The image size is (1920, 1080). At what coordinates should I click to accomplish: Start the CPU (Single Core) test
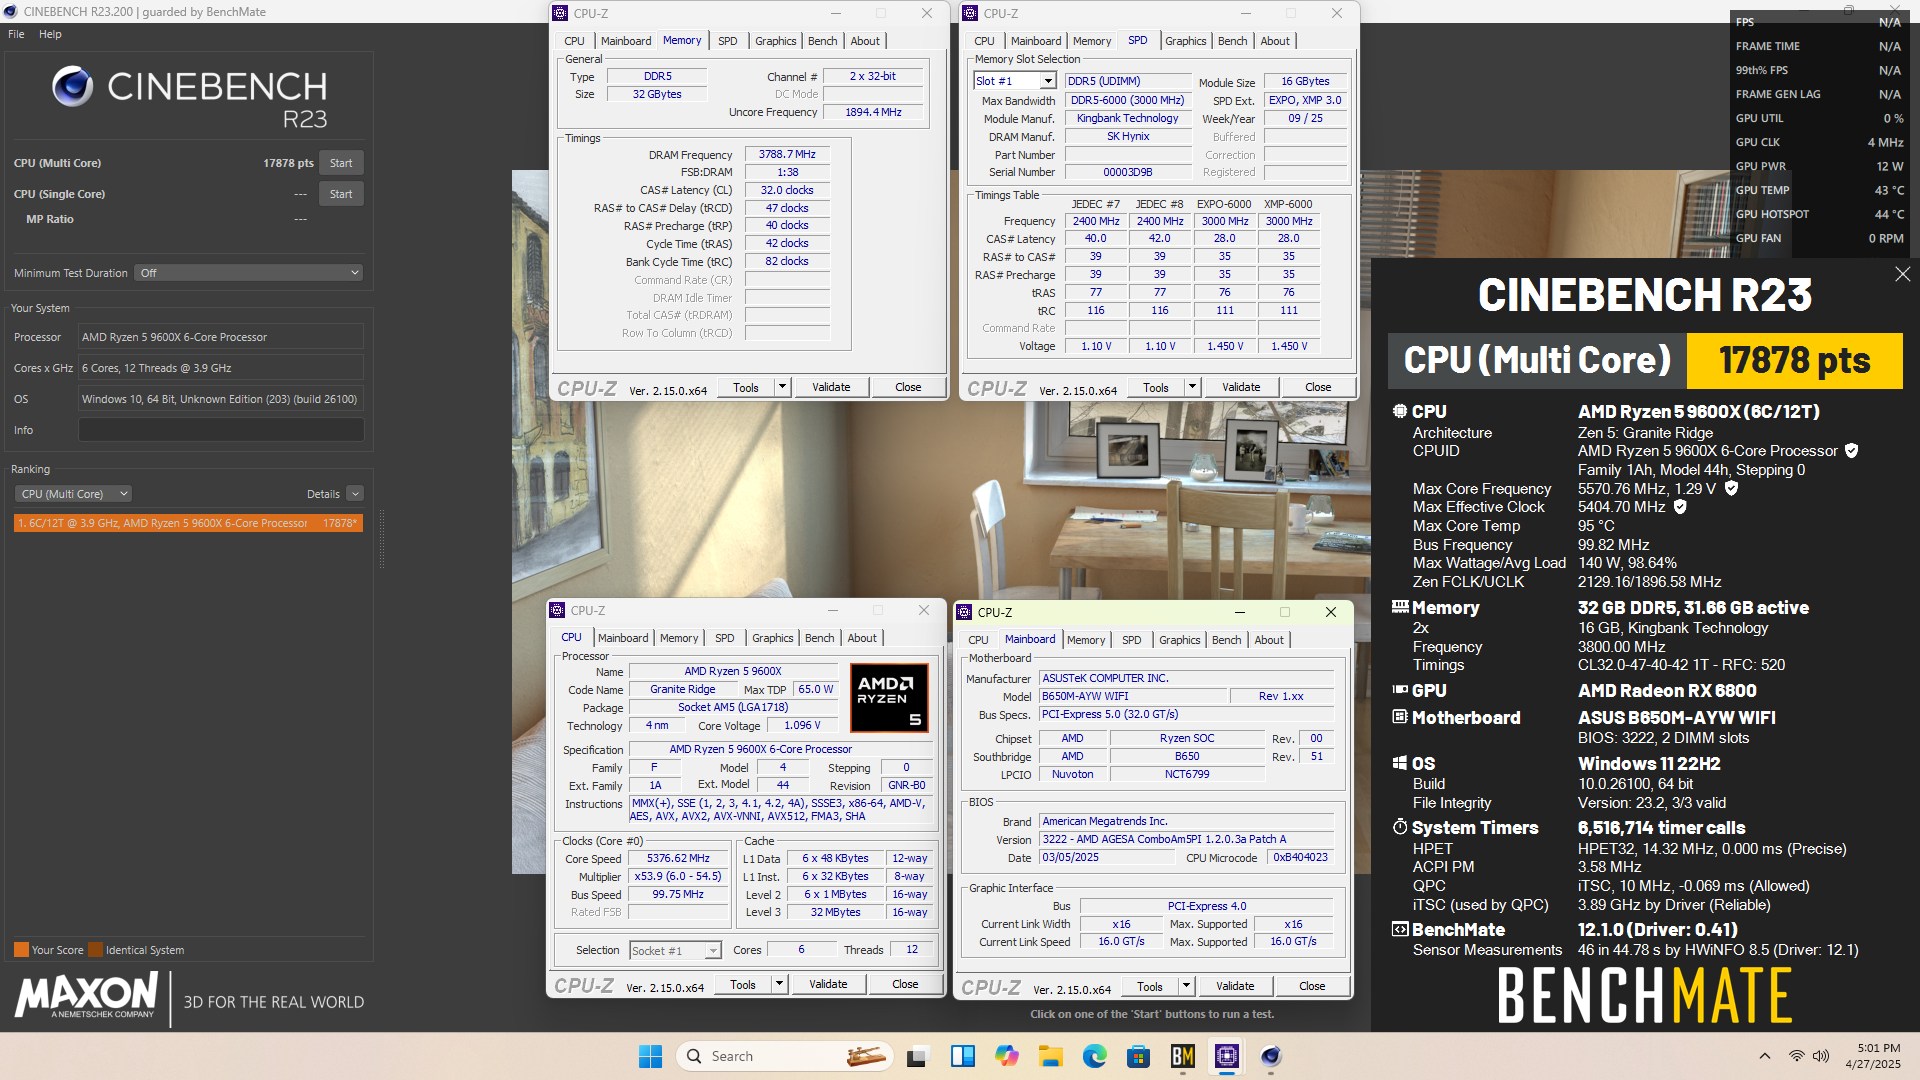coord(341,194)
